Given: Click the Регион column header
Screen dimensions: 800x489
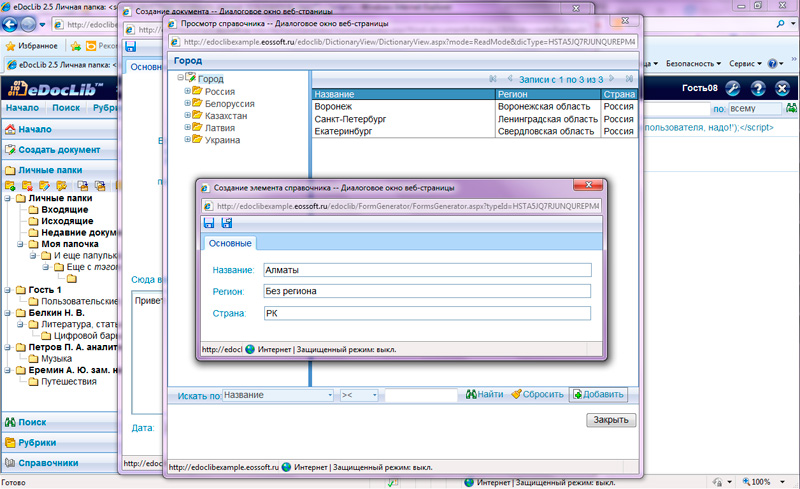Looking at the screenshot, I should click(x=548, y=94).
